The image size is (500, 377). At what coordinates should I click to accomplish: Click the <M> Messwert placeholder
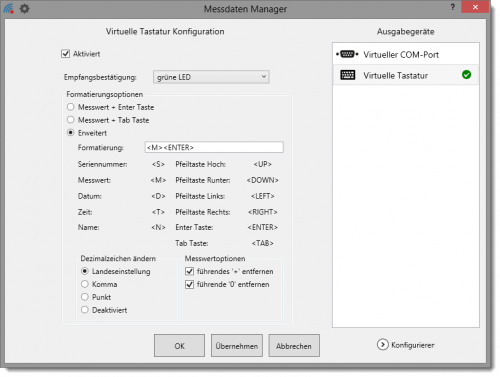158,180
